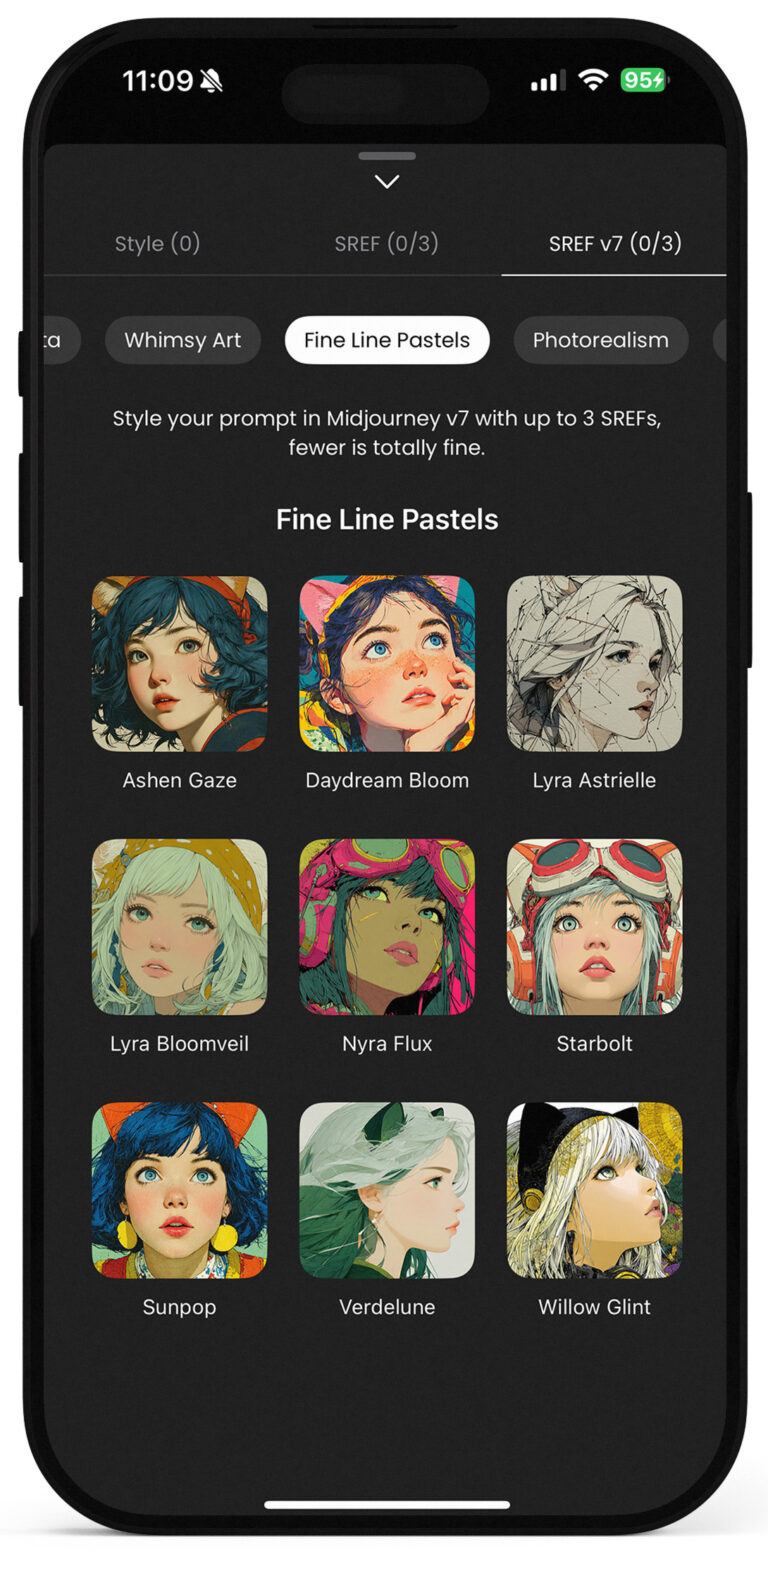Image resolution: width=768 pixels, height=1571 pixels.
Task: Select the Fine Line Pastels chip
Action: [x=387, y=340]
